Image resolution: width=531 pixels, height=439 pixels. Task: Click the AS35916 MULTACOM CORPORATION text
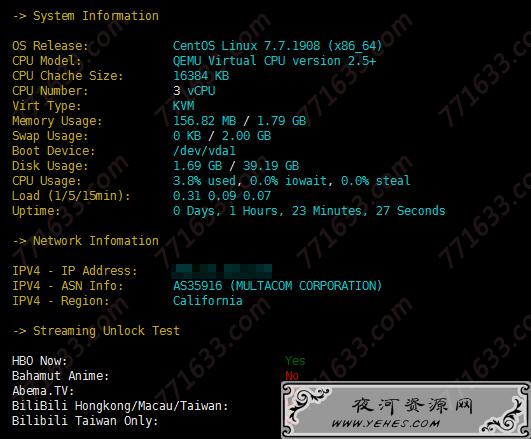277,286
